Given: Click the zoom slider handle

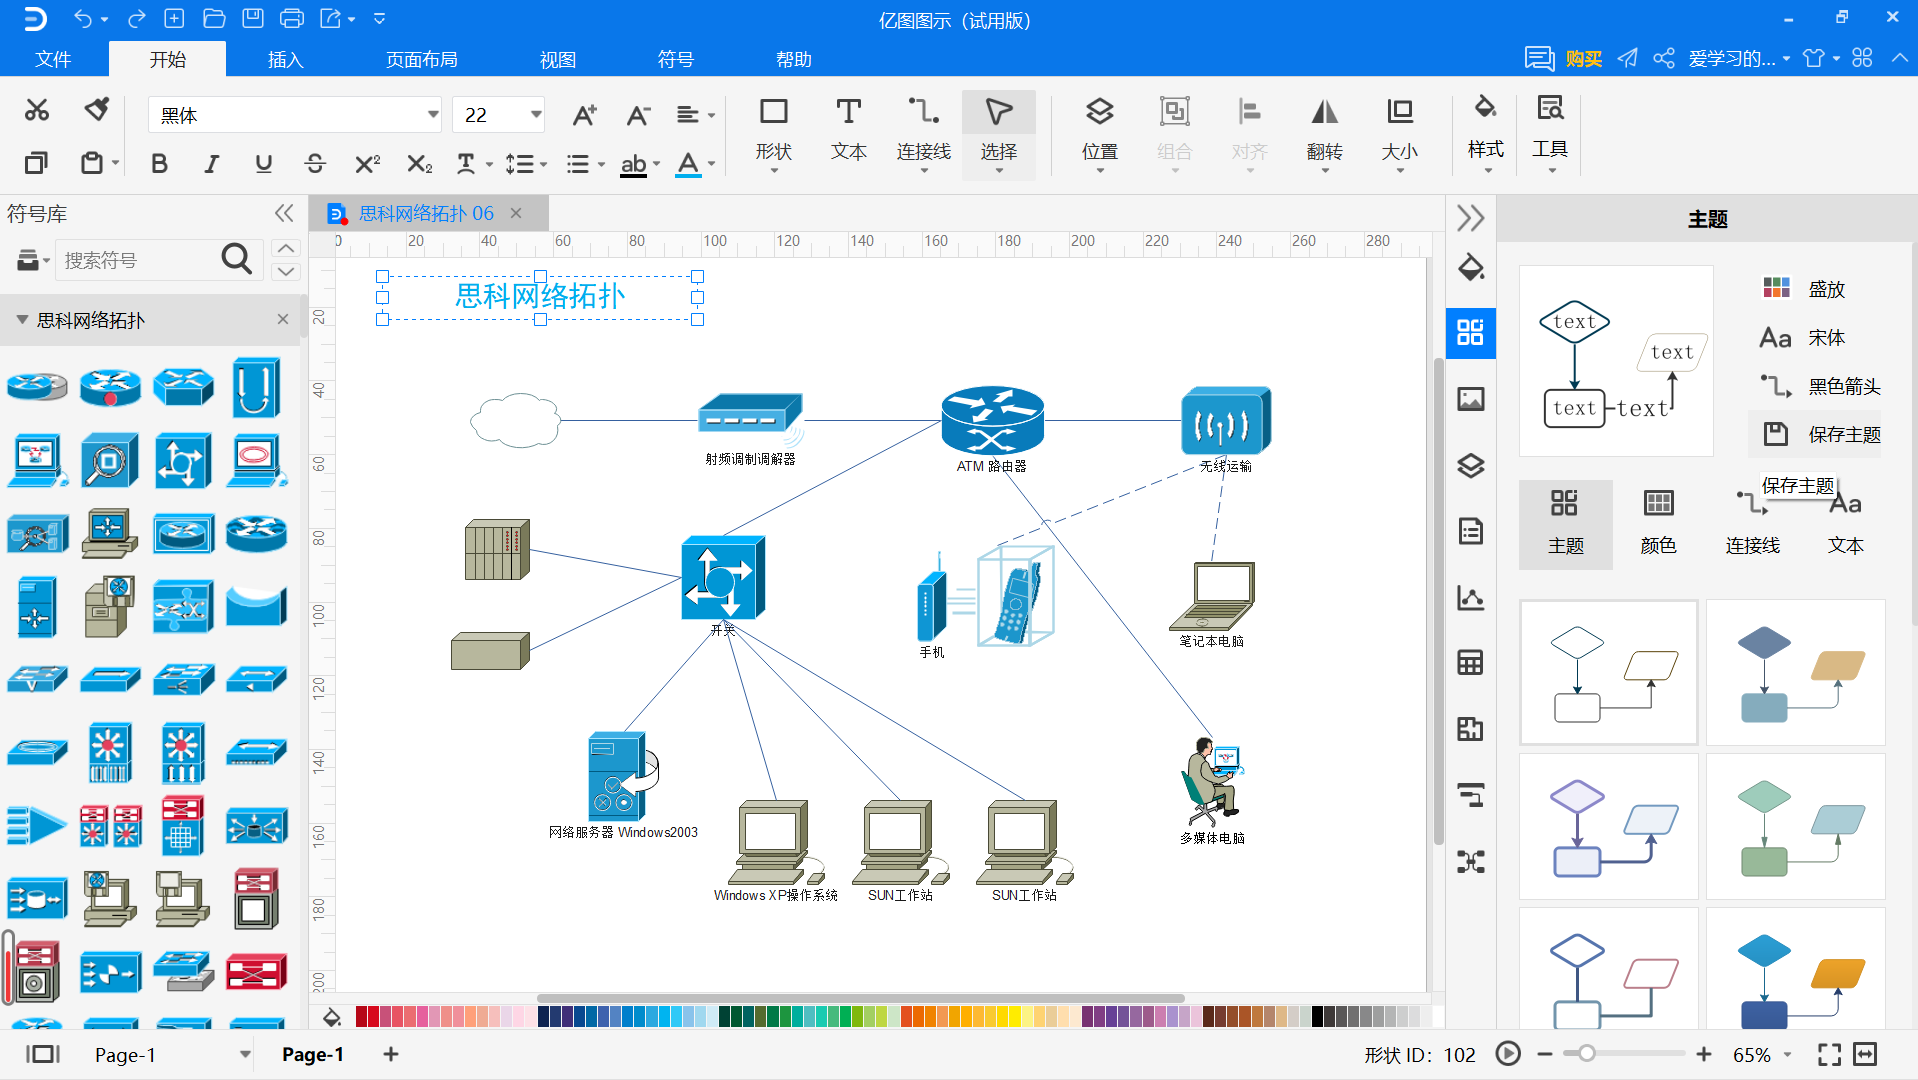Looking at the screenshot, I should coord(1586,1054).
